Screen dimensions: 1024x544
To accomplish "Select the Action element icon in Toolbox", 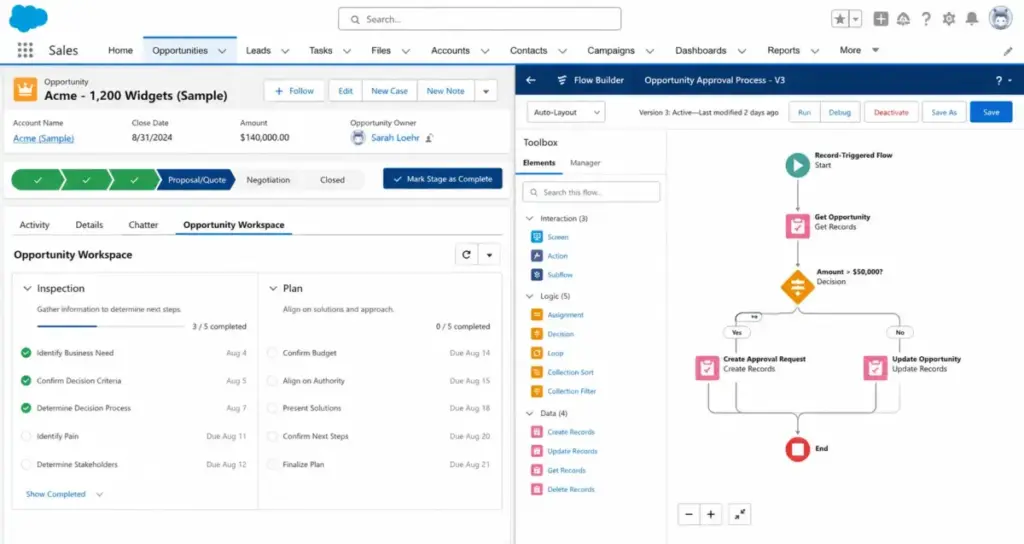I will [x=537, y=256].
